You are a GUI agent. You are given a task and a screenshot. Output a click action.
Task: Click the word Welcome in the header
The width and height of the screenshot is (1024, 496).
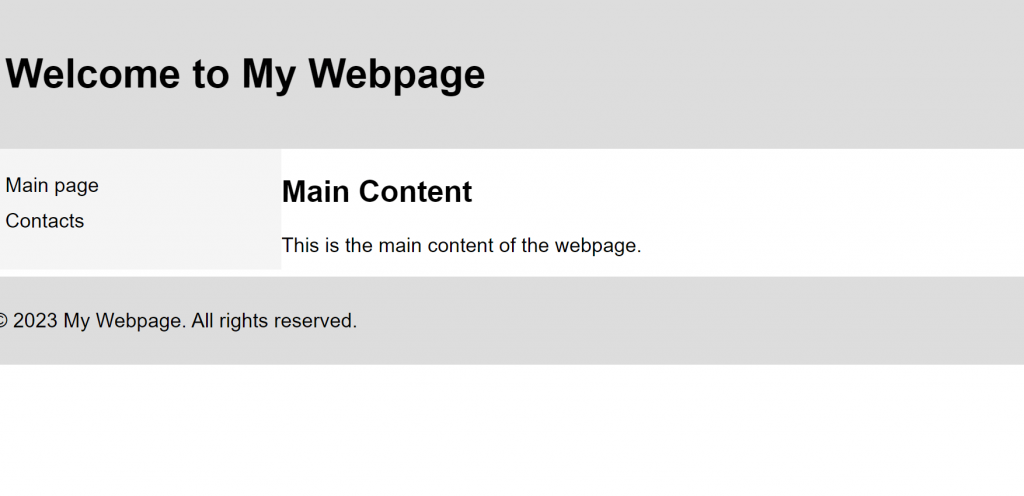[93, 73]
